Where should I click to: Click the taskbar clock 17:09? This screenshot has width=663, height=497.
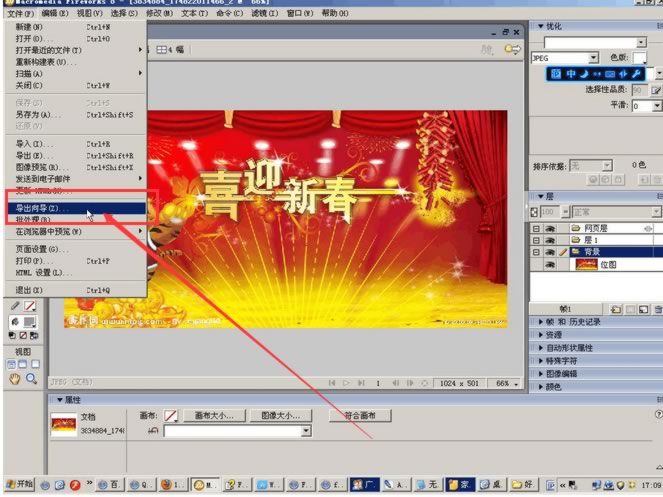pyautogui.click(x=652, y=485)
